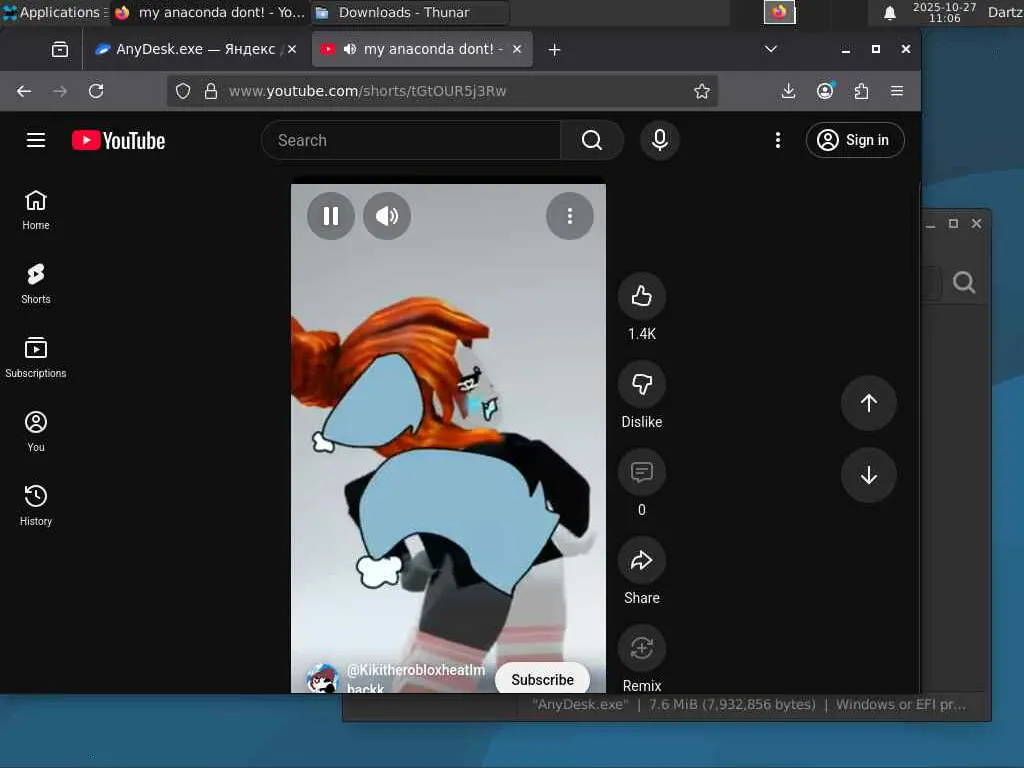Expand the list all tabs dropdown

click(x=771, y=49)
